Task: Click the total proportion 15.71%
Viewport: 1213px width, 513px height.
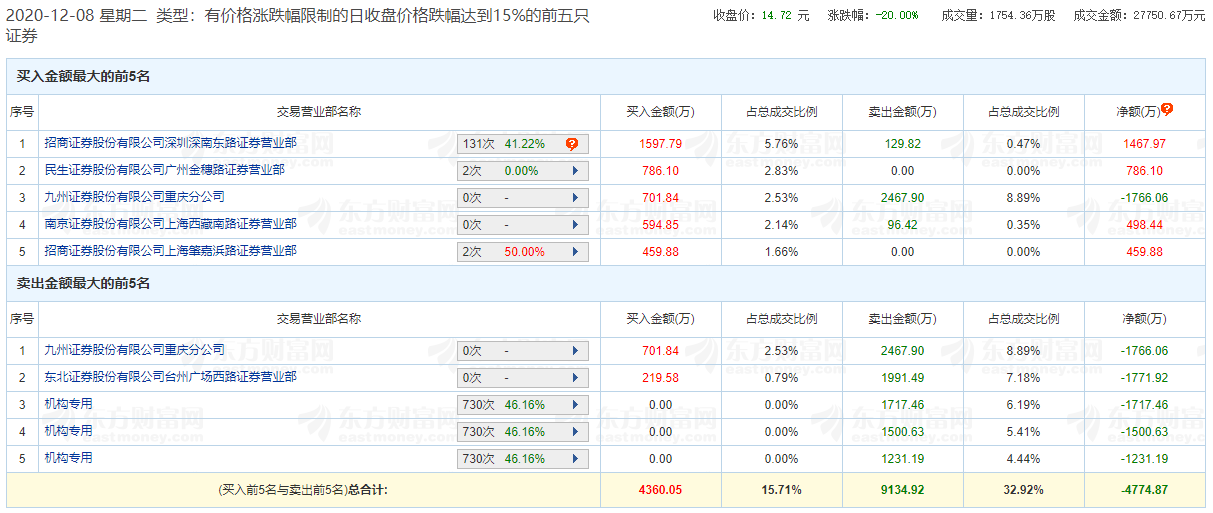Action: coord(781,490)
